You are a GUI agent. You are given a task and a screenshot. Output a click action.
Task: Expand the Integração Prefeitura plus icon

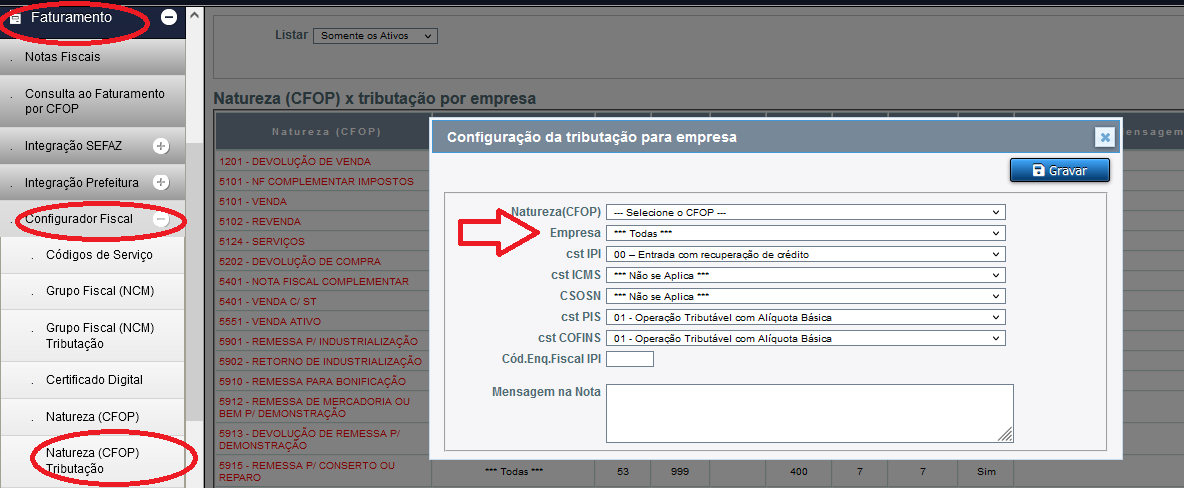pyautogui.click(x=160, y=182)
